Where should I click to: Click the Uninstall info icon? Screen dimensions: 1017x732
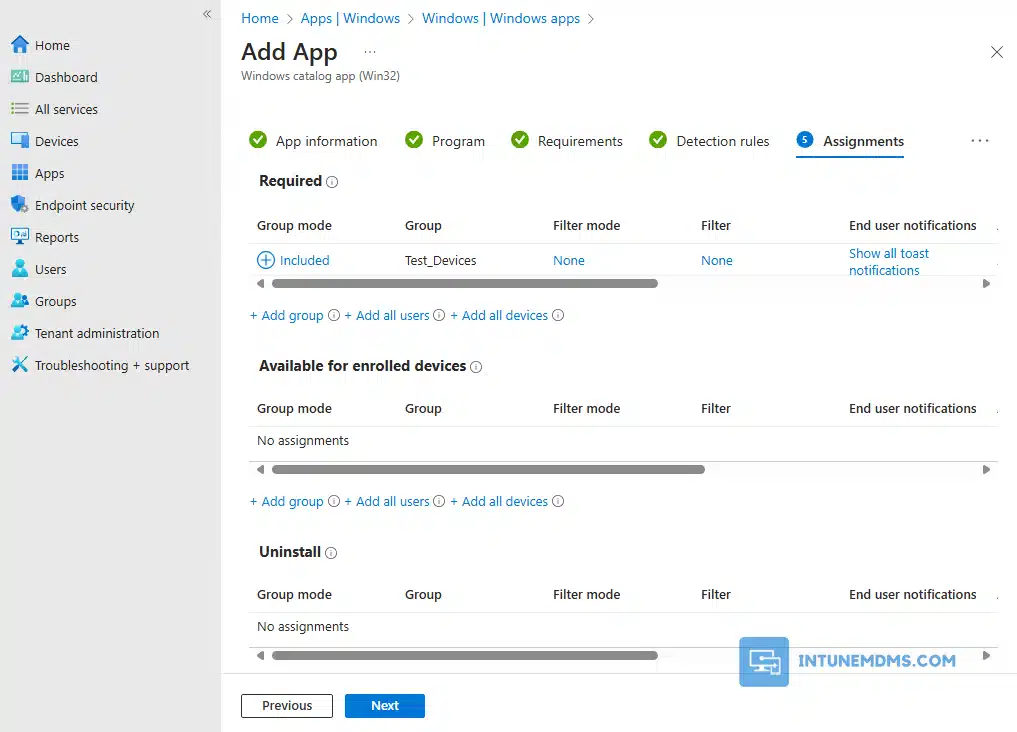(x=331, y=553)
